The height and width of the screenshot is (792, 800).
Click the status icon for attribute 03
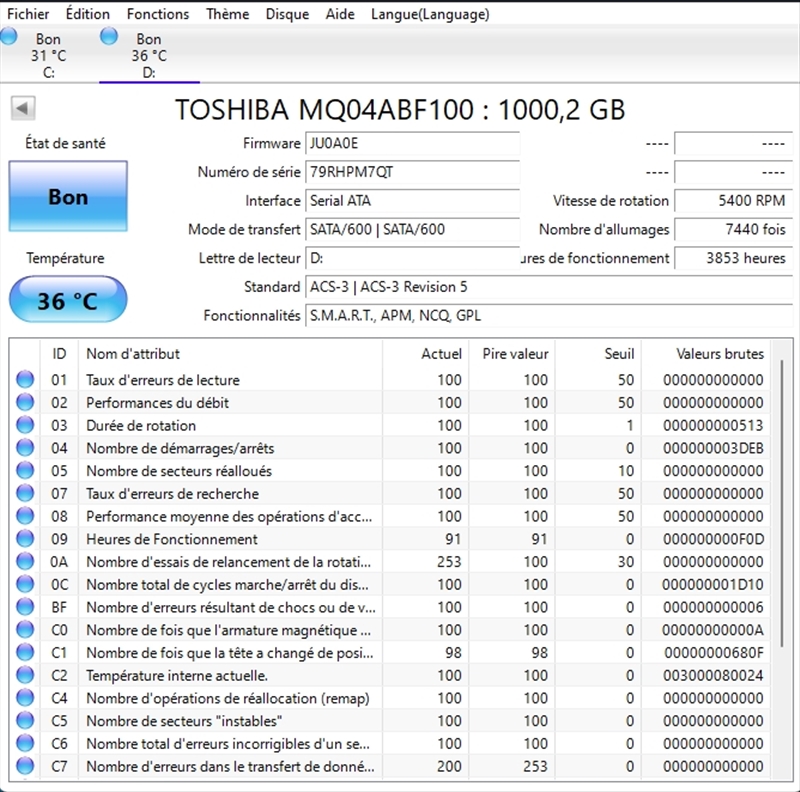(25, 425)
